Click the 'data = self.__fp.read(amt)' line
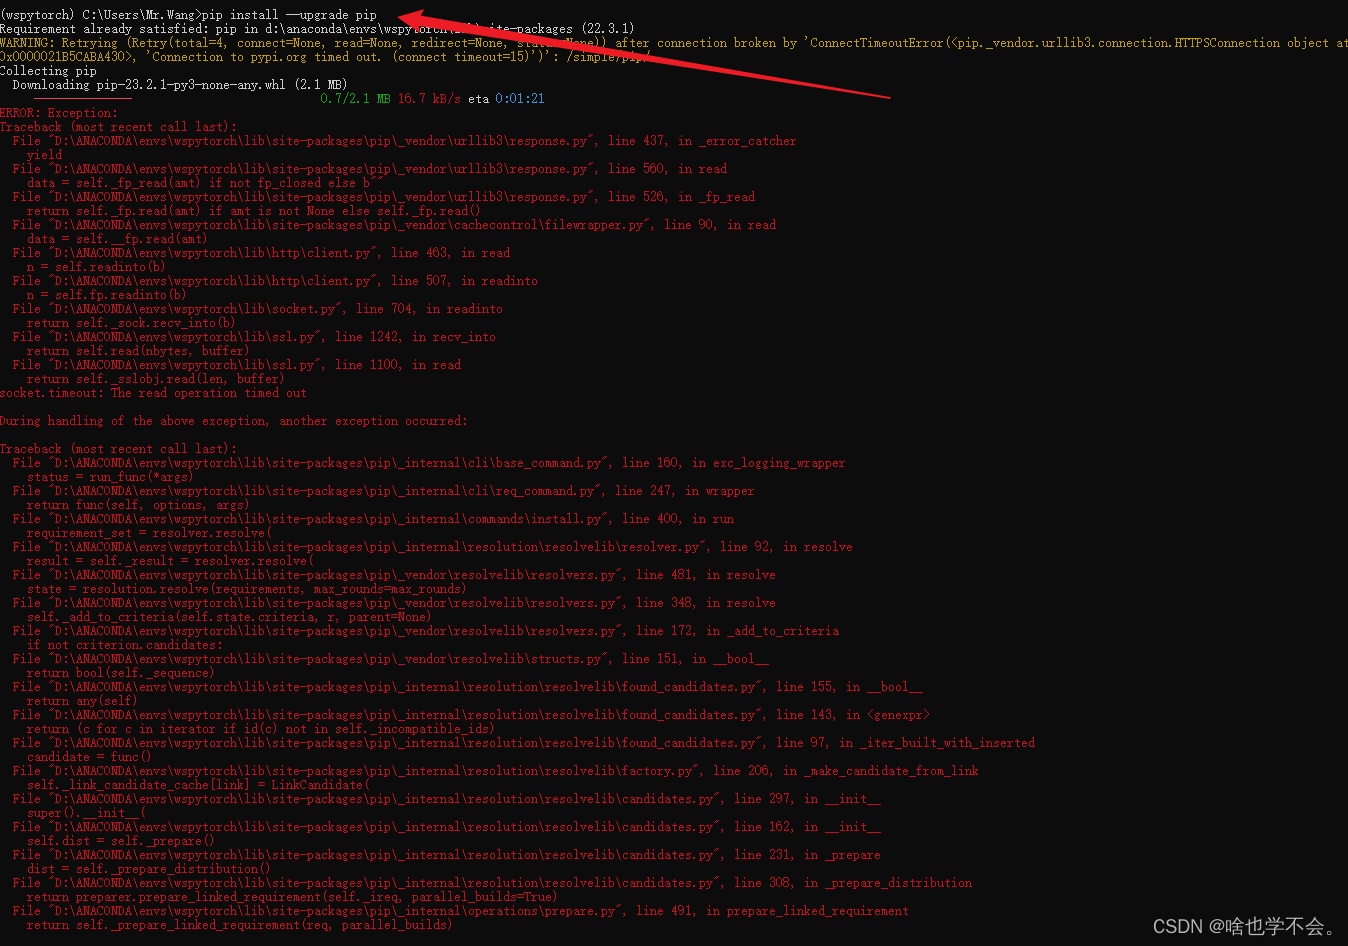This screenshot has width=1348, height=946. [x=117, y=239]
